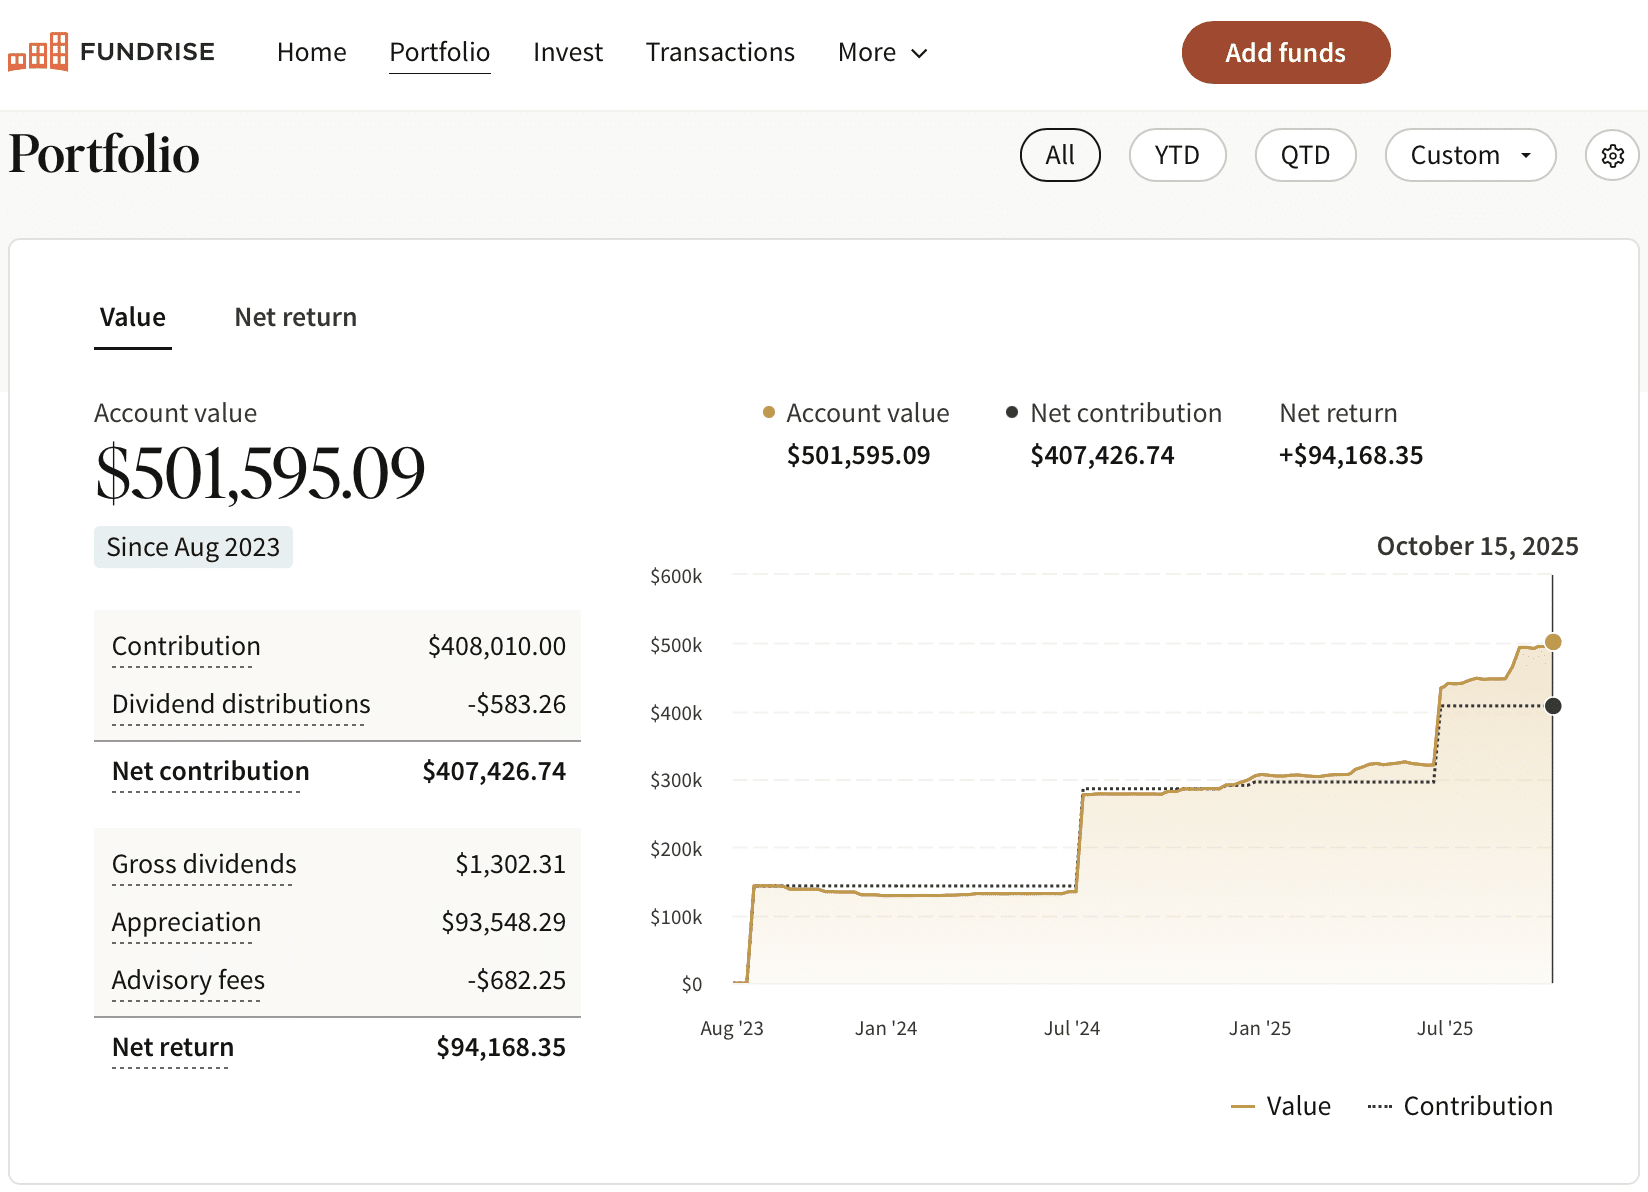Go to the Transactions page
Screen dimensions: 1648x1192
[x=720, y=53]
